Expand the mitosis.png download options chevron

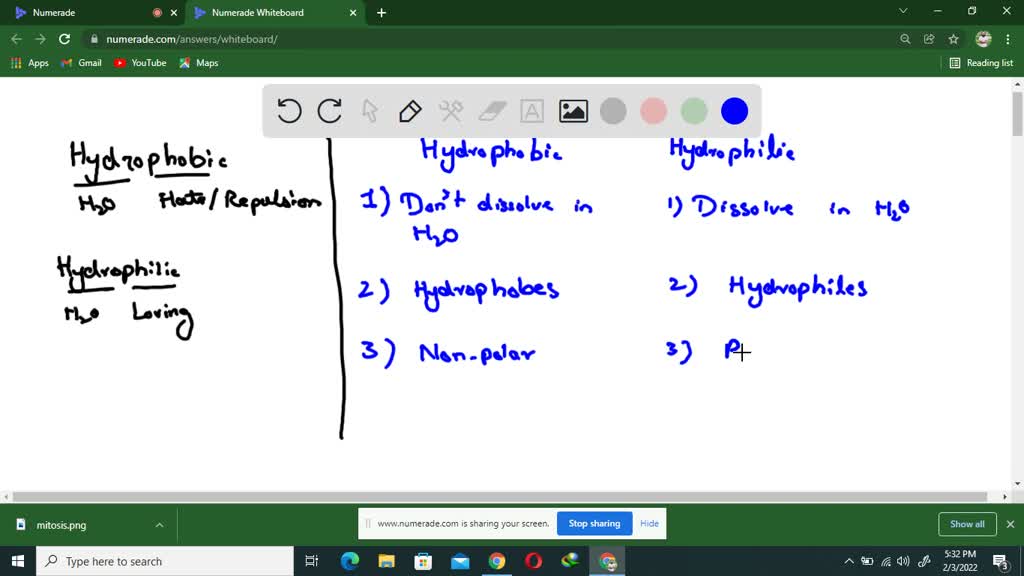tap(158, 523)
